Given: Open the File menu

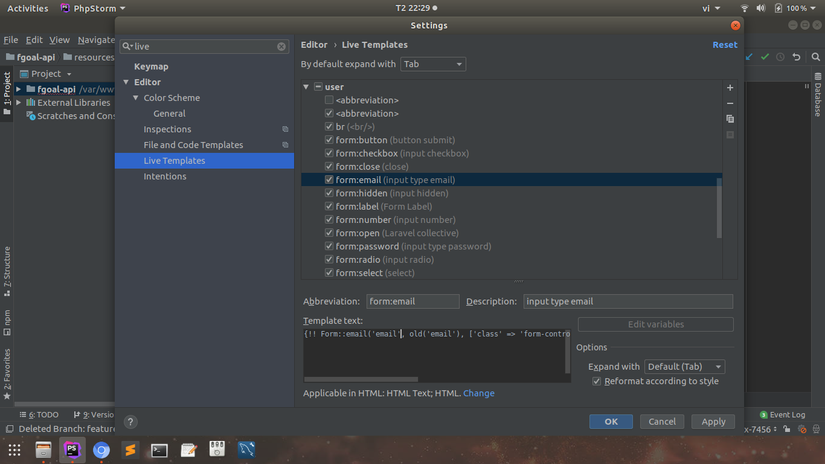Looking at the screenshot, I should point(11,40).
